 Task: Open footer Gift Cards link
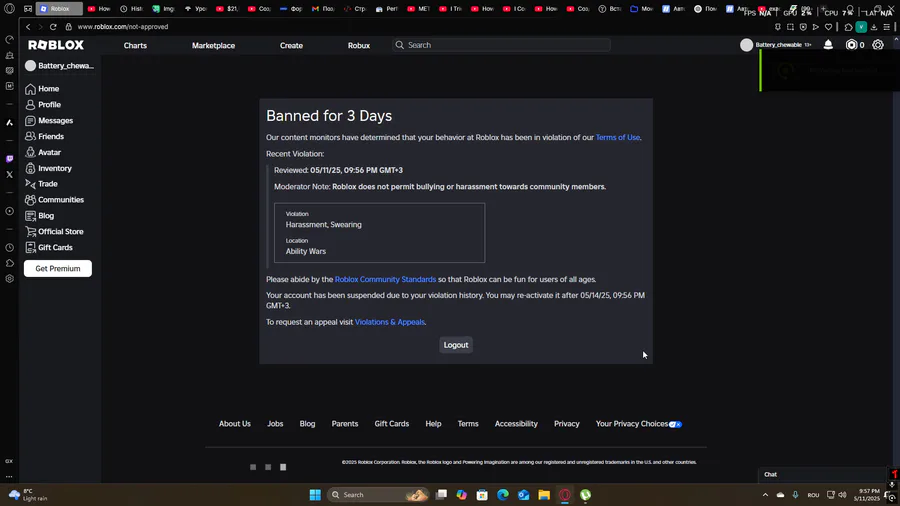391,423
